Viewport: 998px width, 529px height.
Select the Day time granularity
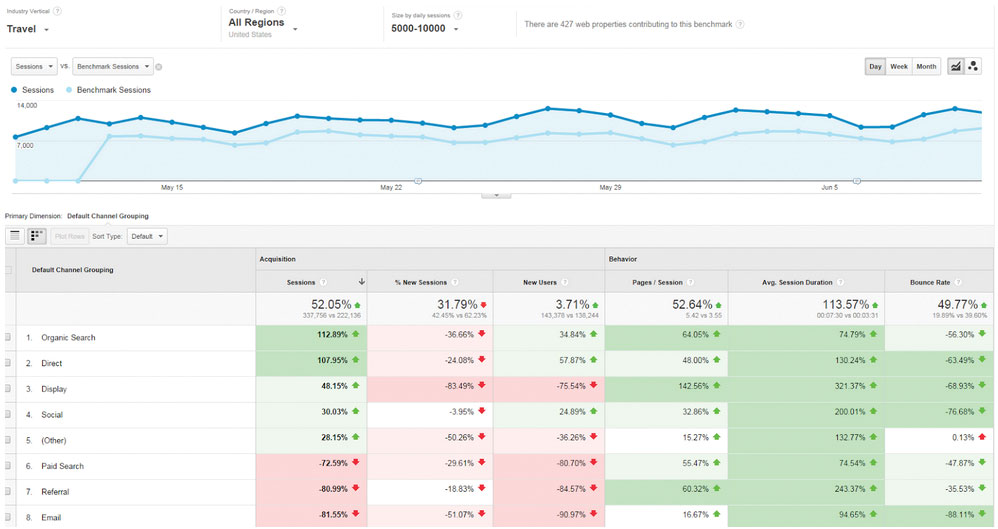click(x=875, y=66)
